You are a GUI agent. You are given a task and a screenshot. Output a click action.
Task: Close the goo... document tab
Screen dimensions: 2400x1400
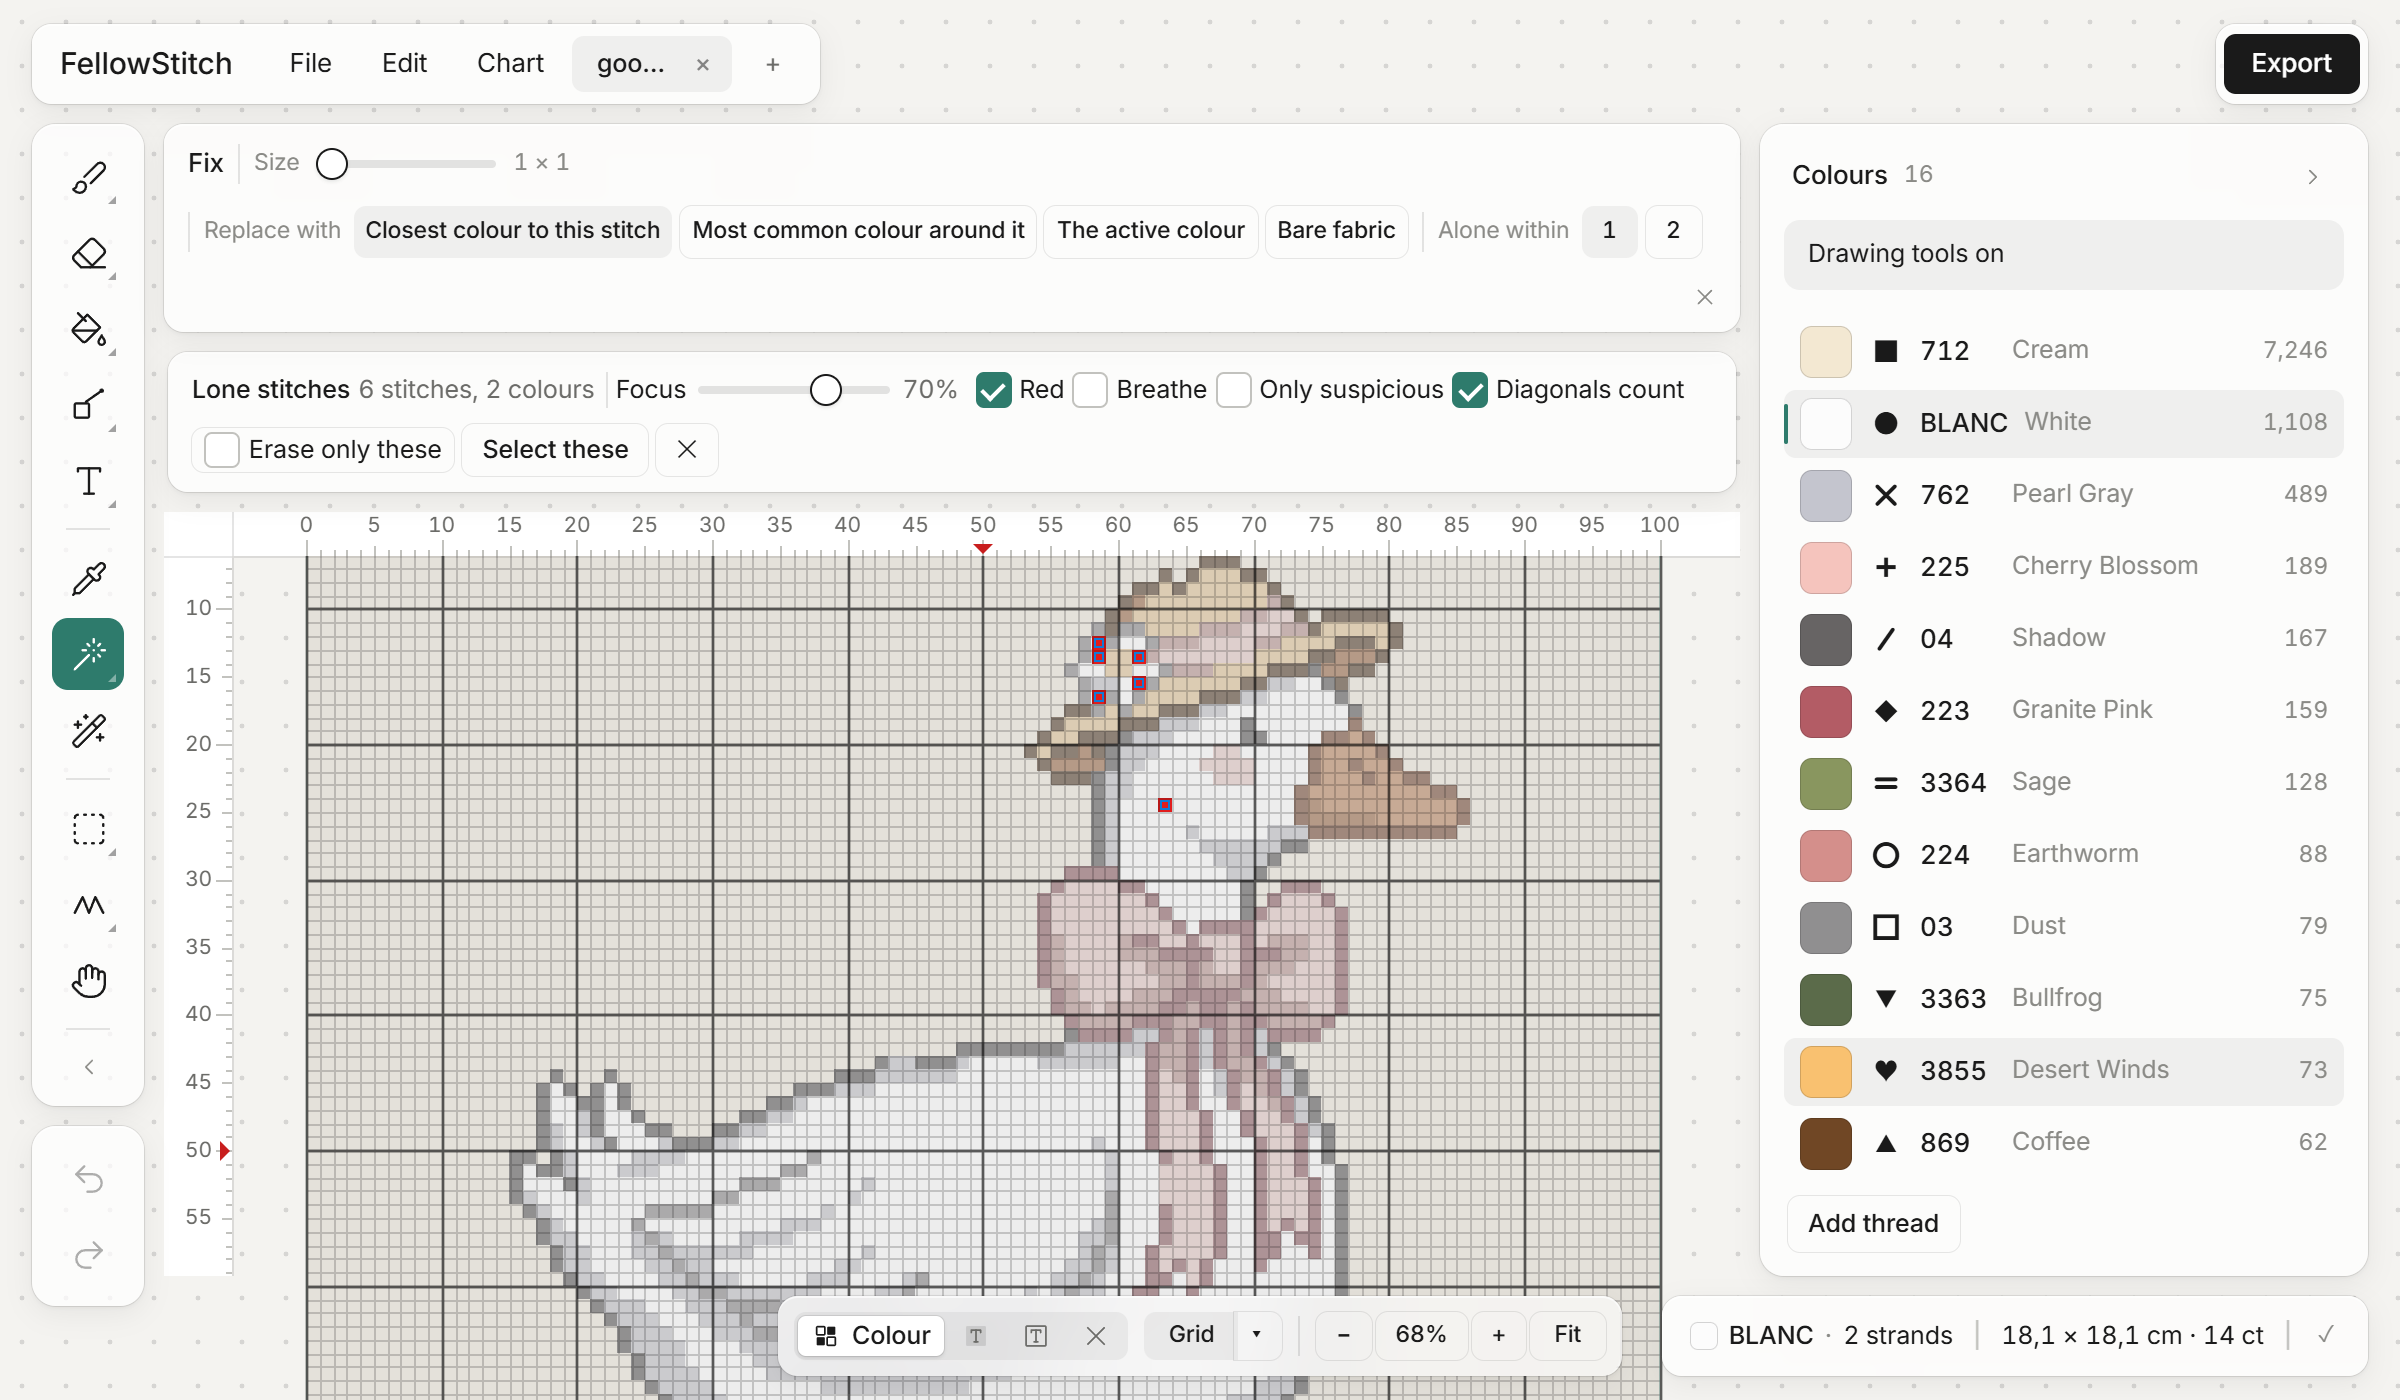click(703, 65)
